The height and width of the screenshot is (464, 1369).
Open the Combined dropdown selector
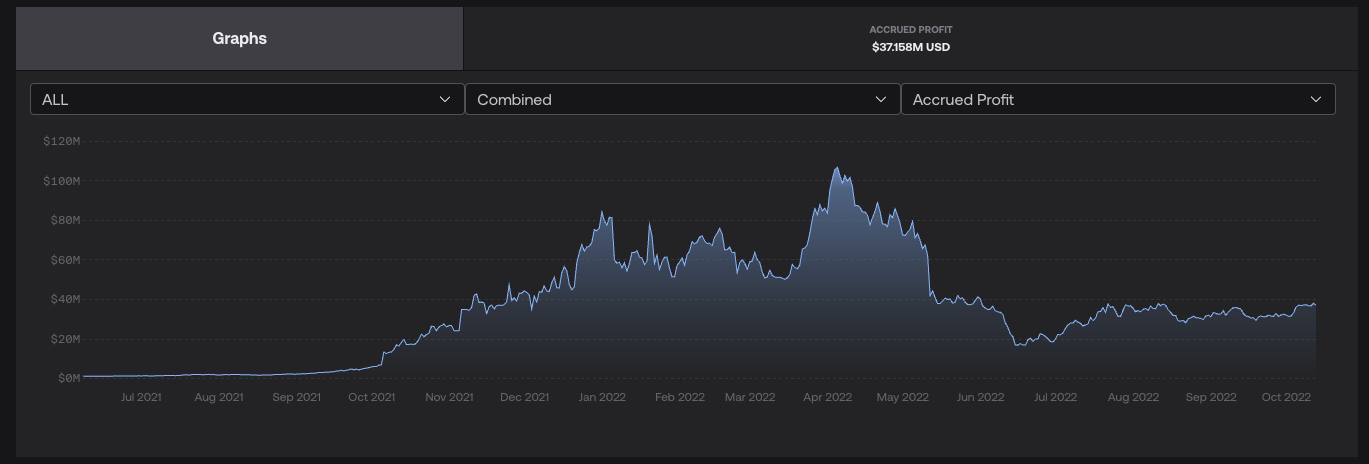(x=682, y=99)
